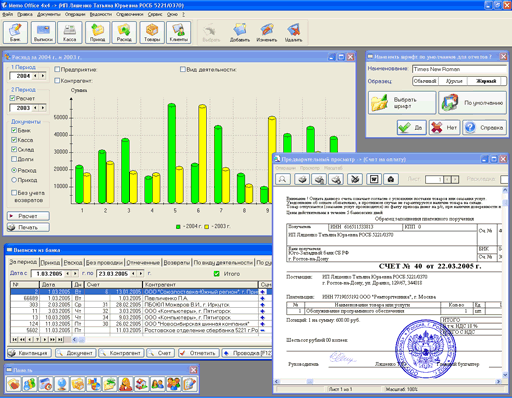Image resolution: width=512 pixels, height=398 pixels.
Task: Click the third printer icon in preview toolbar
Action: coord(336,179)
